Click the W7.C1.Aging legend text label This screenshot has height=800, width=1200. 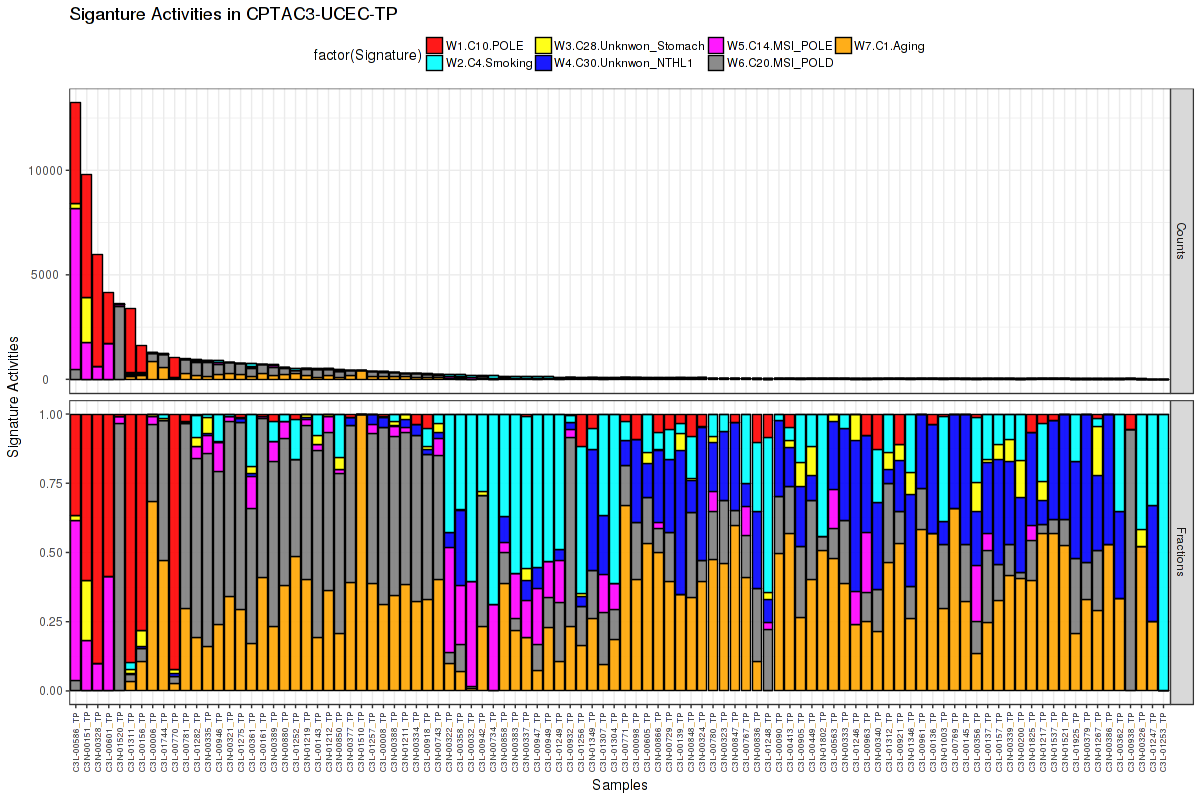coord(889,45)
